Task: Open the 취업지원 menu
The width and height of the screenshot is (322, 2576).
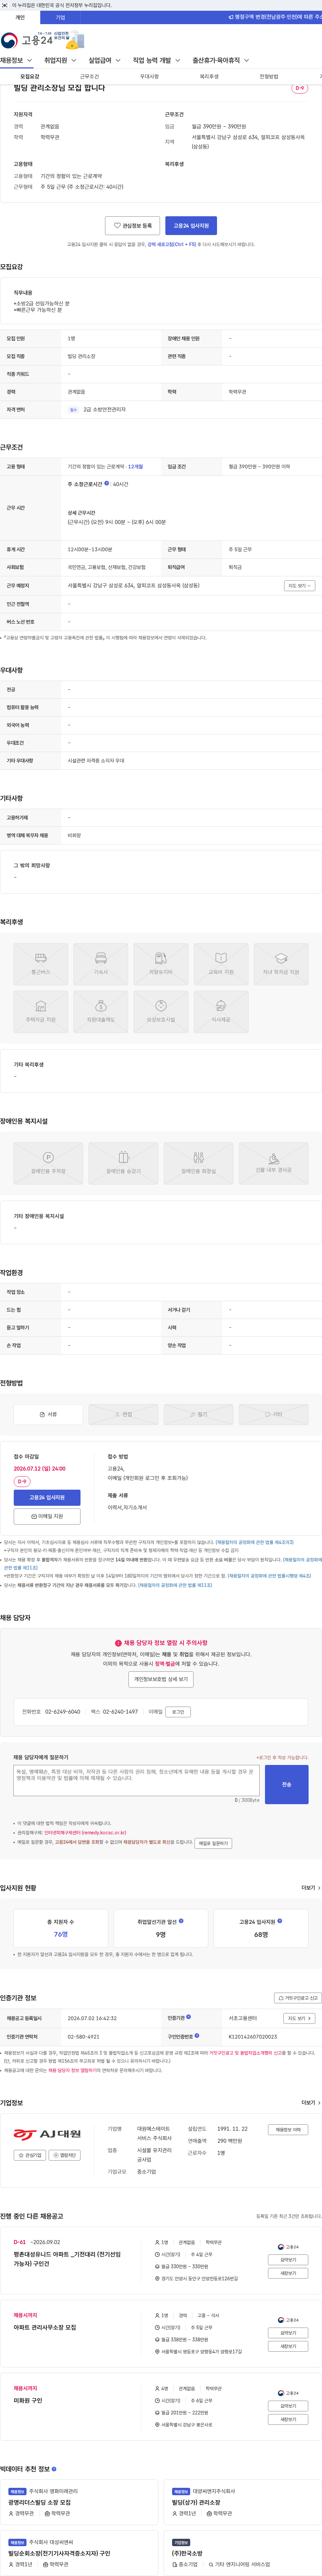Action: 60,60
